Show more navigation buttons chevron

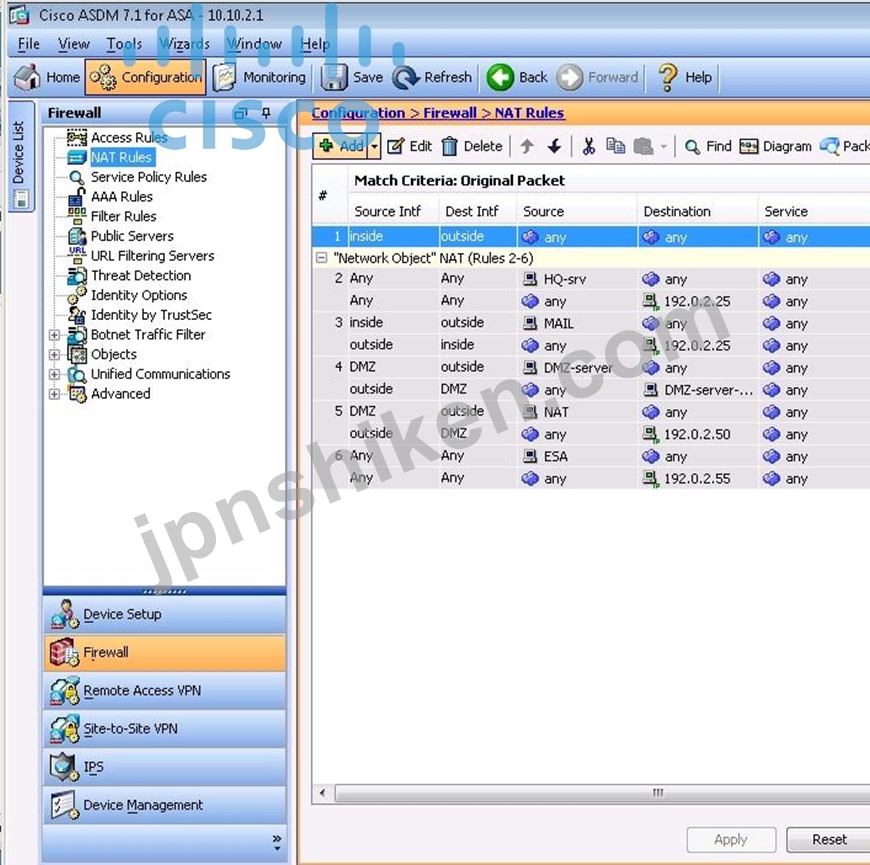(277, 842)
